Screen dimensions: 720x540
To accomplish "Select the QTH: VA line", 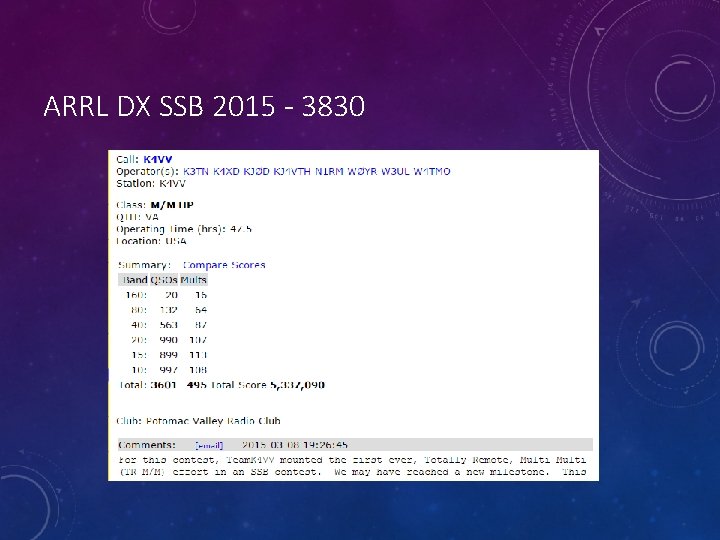I will point(137,217).
